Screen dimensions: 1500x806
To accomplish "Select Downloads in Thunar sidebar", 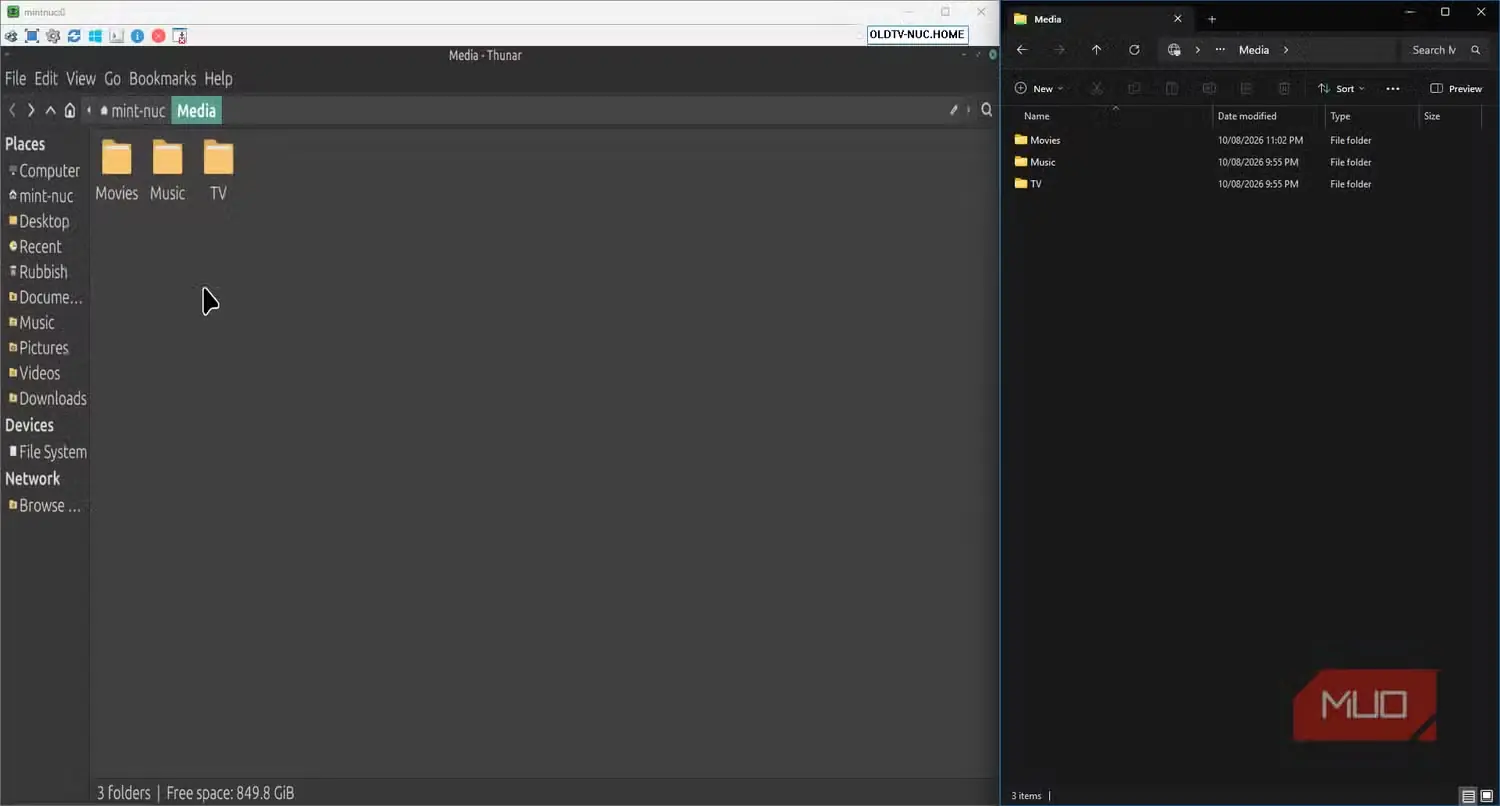I will [x=47, y=398].
